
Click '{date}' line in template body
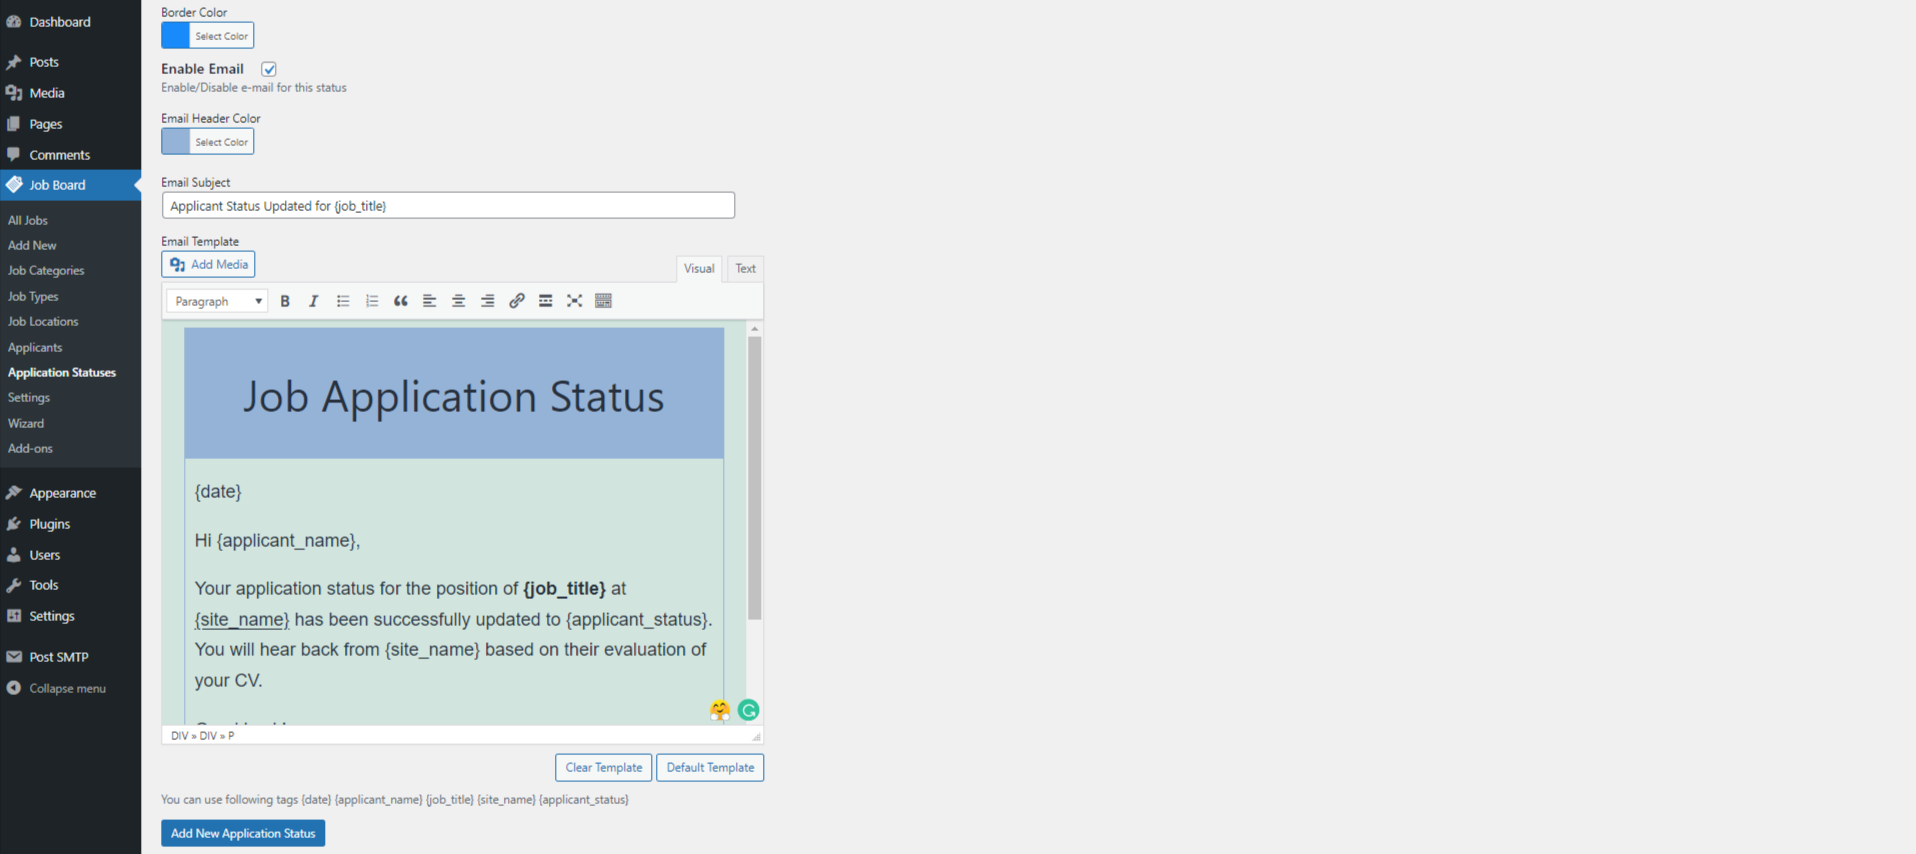pyautogui.click(x=218, y=492)
